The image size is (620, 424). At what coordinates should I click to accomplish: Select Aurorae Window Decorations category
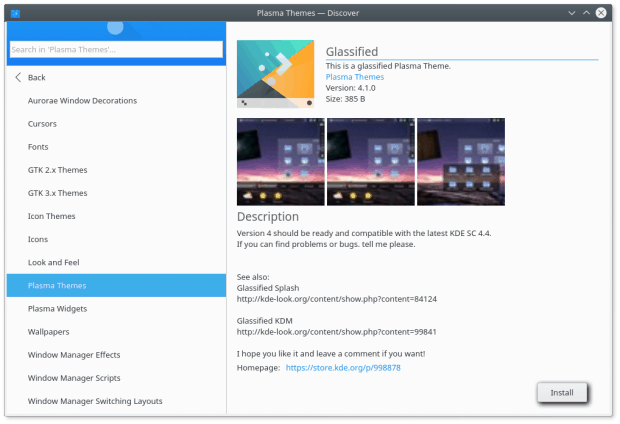coord(82,101)
